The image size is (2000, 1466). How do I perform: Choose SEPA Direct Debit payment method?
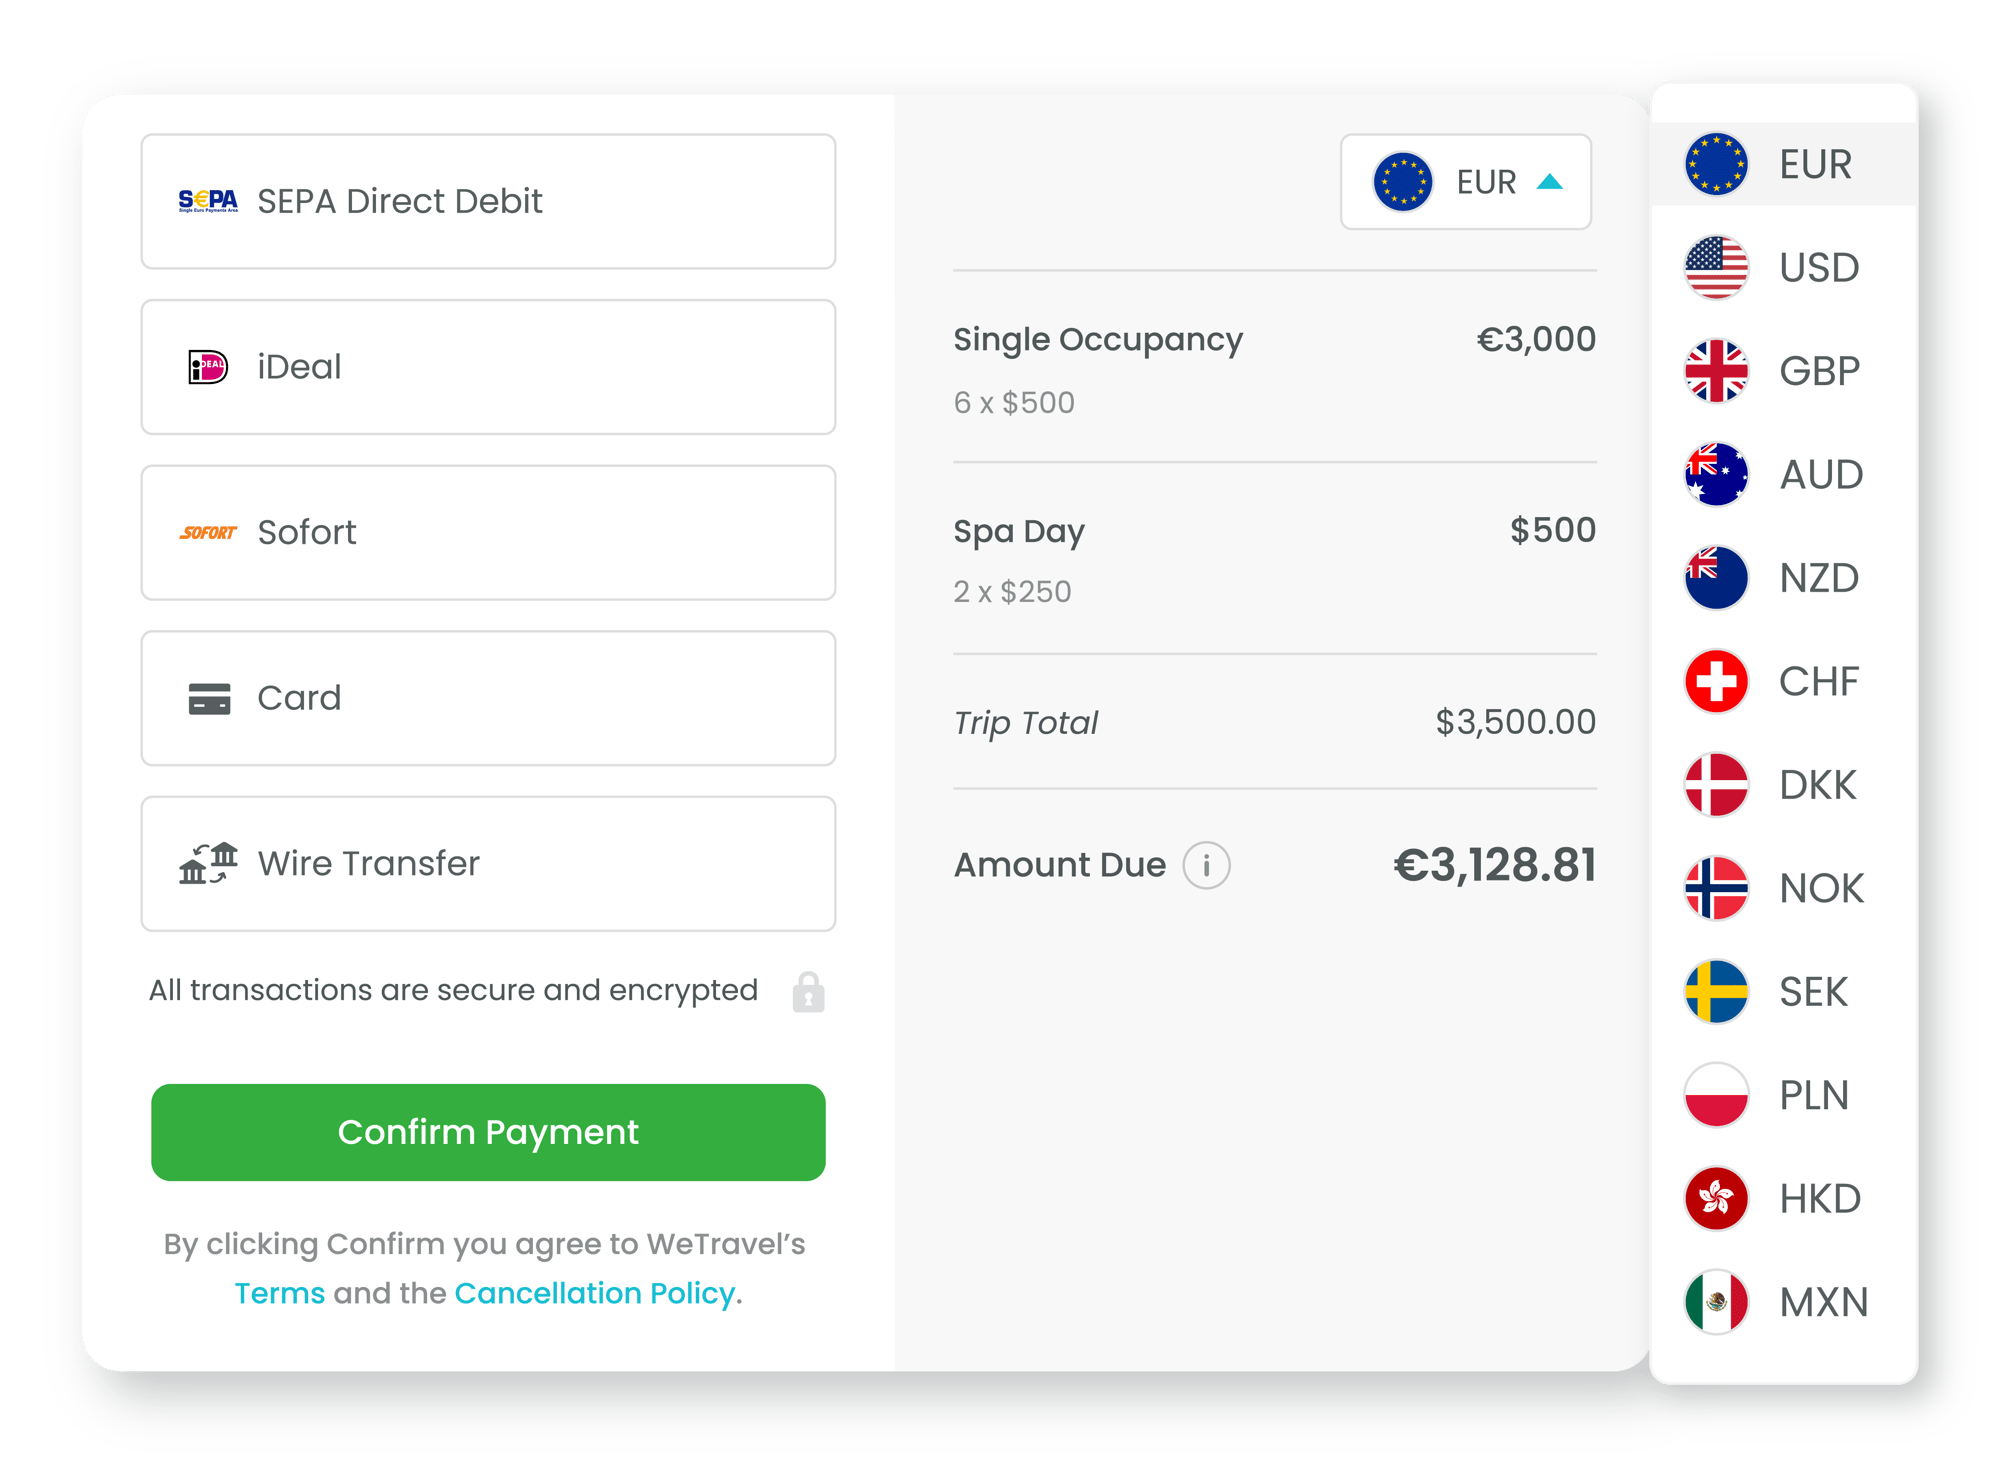click(488, 201)
